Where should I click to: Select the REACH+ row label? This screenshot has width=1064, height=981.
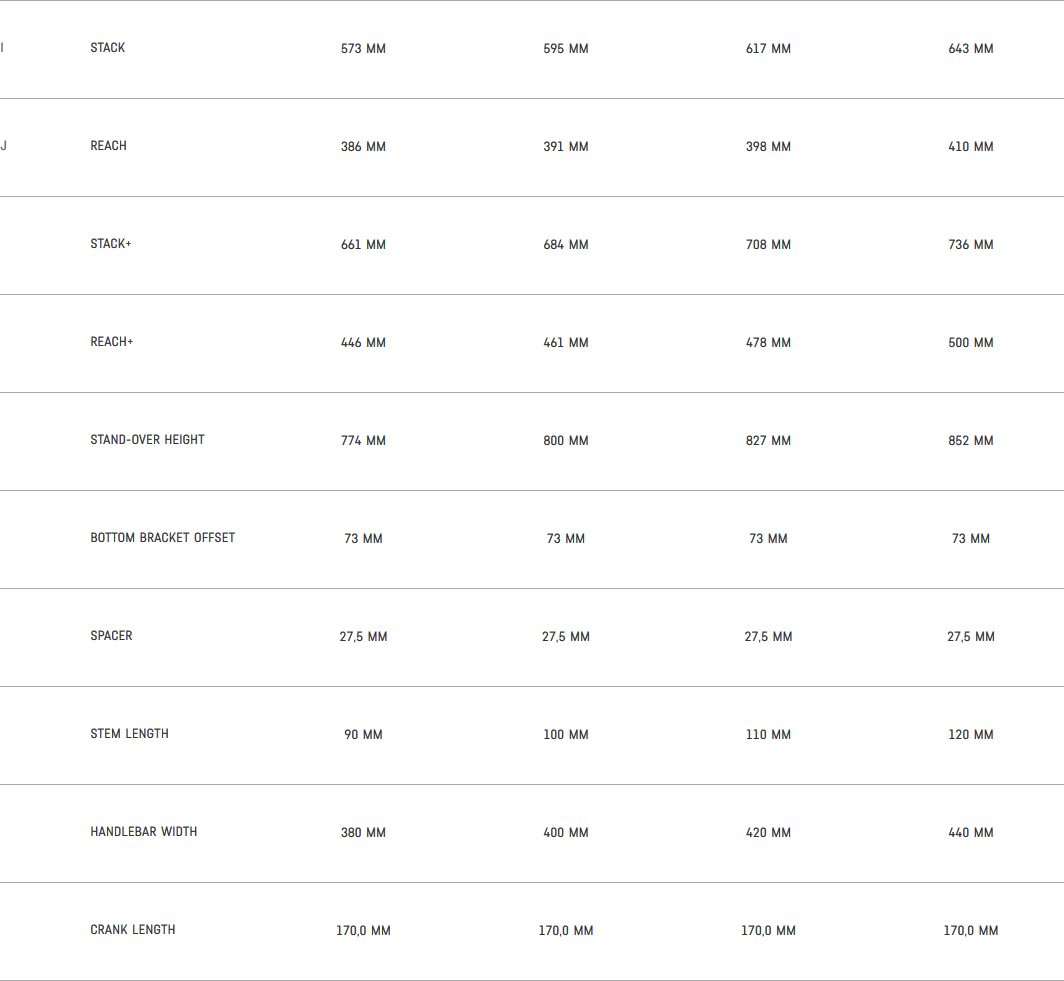click(112, 342)
